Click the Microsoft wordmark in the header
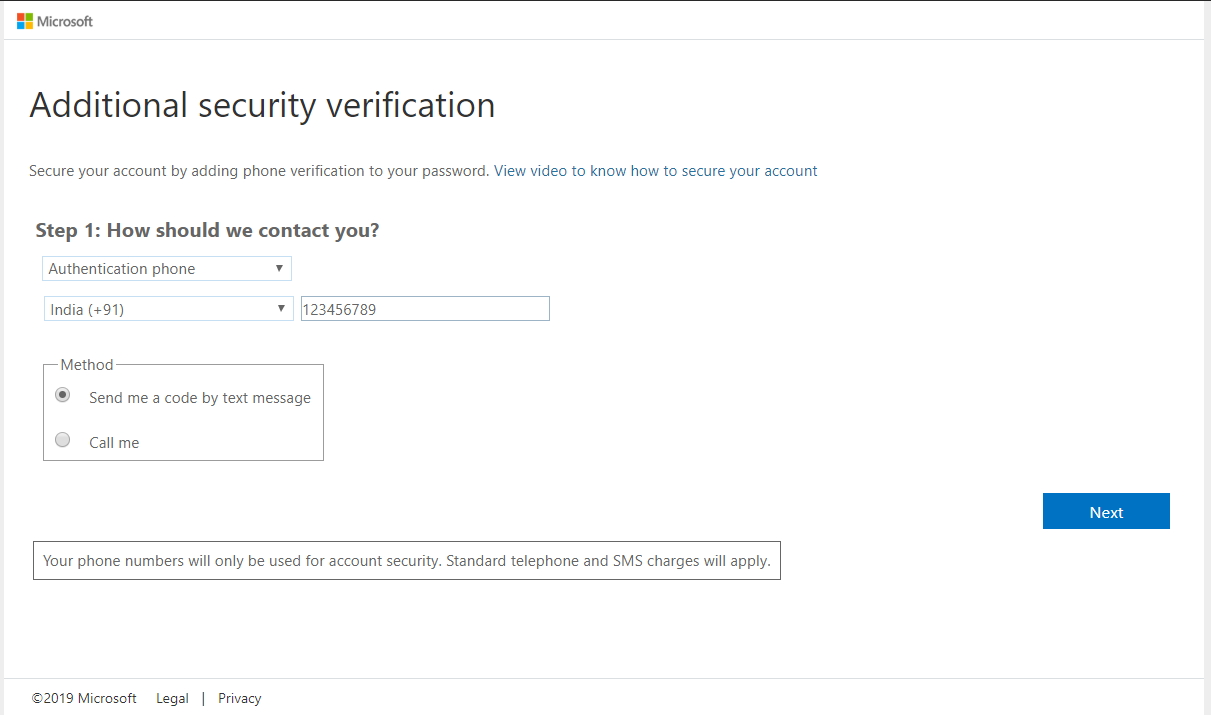The height and width of the screenshot is (715, 1211). [66, 21]
